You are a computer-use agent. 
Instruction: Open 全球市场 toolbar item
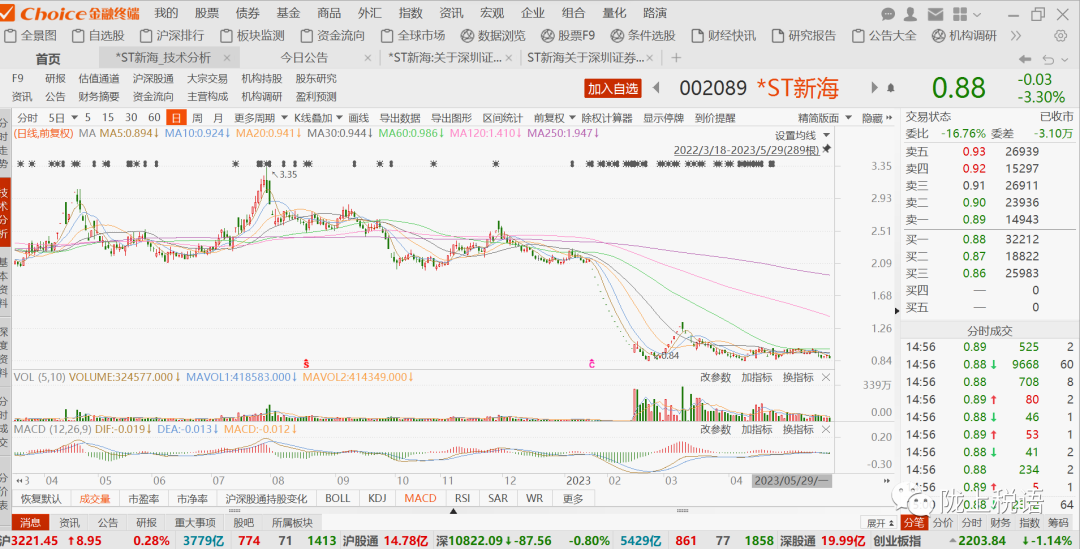click(x=413, y=35)
